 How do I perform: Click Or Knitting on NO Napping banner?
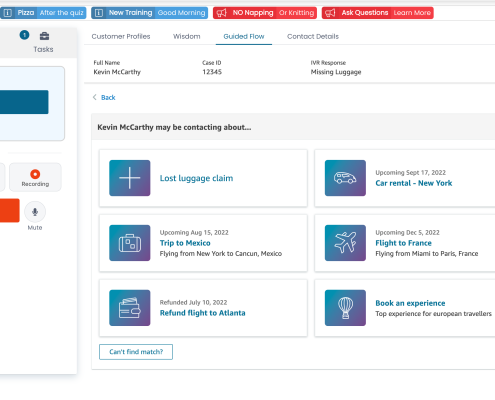[296, 13]
